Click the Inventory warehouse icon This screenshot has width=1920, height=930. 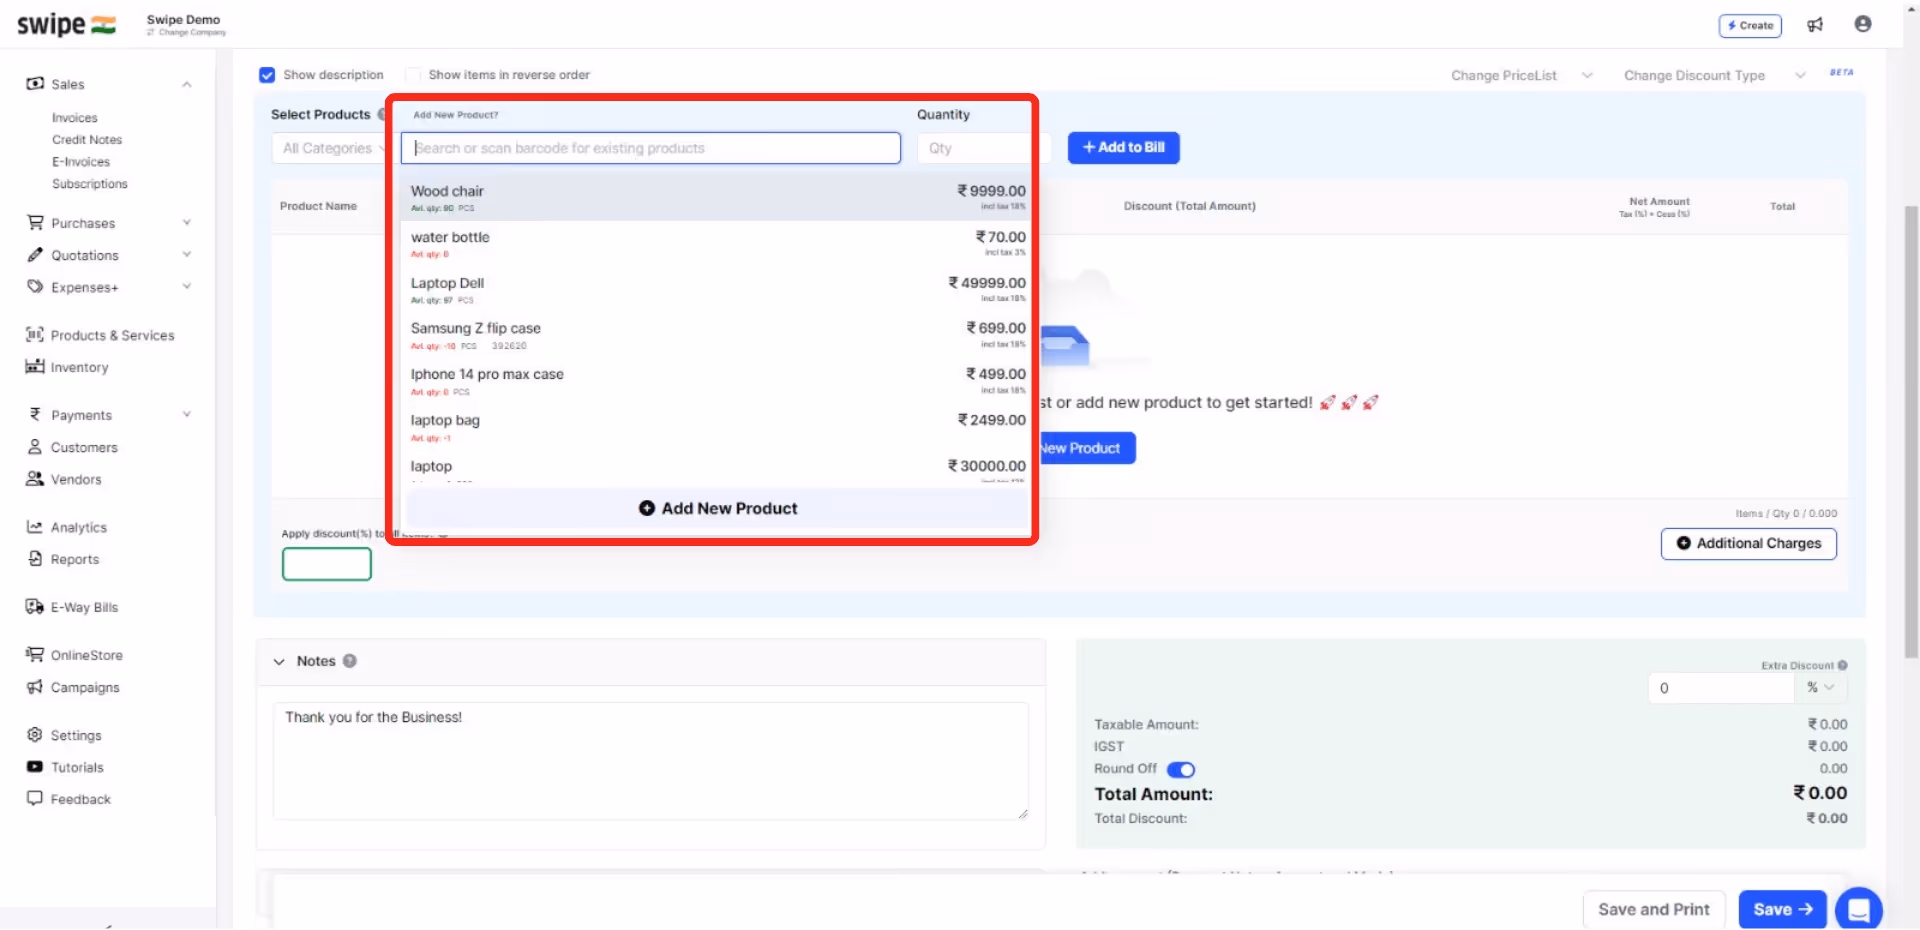[35, 367]
